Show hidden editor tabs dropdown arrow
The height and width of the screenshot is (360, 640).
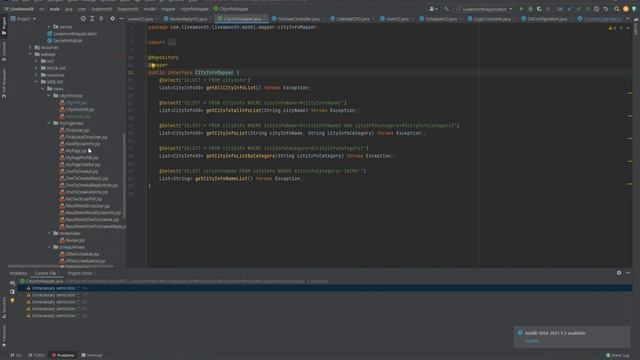click(627, 19)
